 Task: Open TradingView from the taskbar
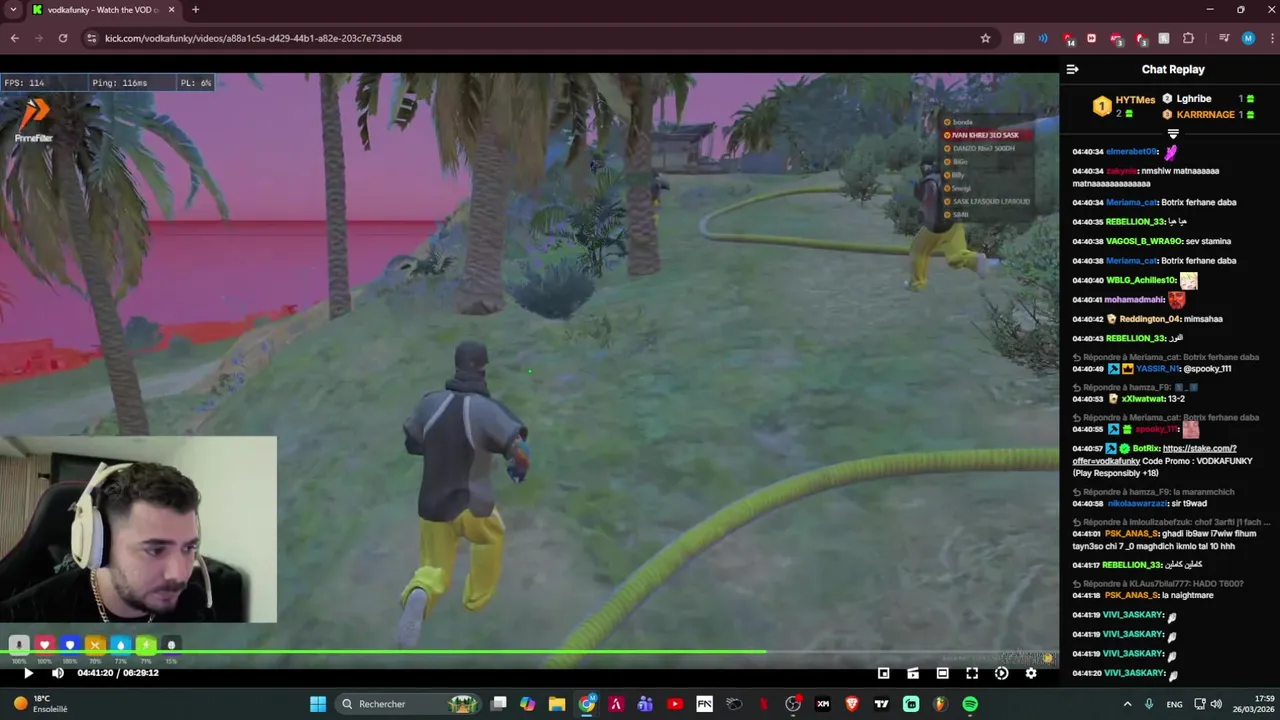(x=881, y=704)
